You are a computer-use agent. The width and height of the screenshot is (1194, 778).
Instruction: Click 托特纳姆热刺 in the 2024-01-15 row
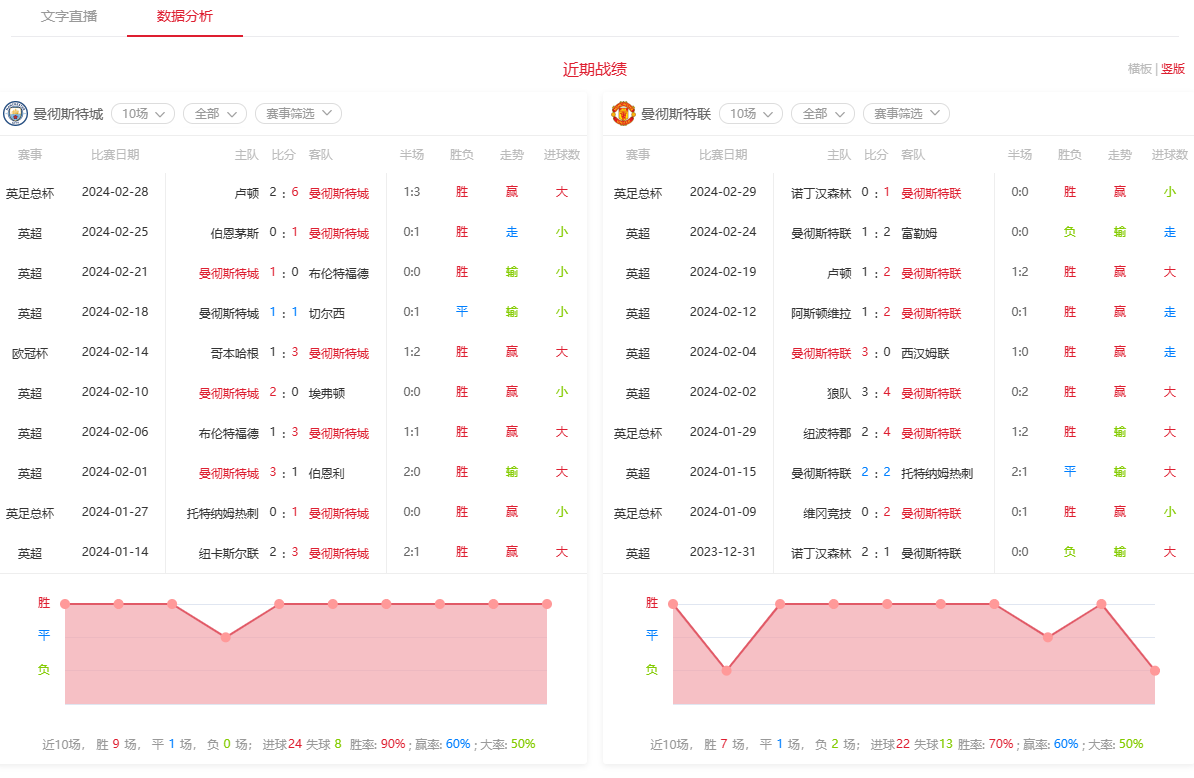pyautogui.click(x=937, y=473)
